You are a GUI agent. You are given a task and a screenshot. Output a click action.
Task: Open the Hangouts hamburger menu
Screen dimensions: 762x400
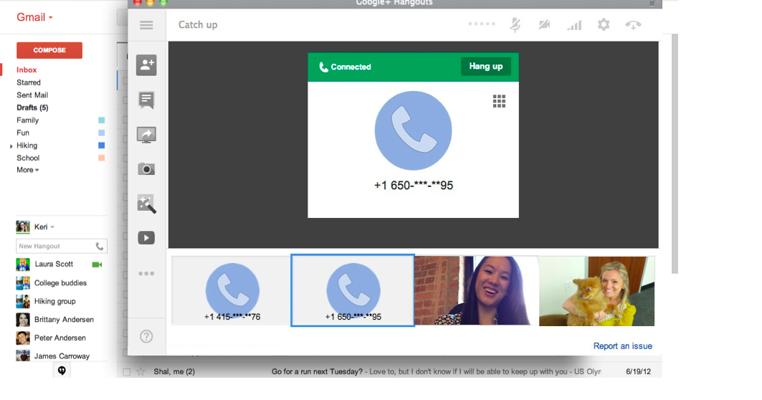click(146, 25)
